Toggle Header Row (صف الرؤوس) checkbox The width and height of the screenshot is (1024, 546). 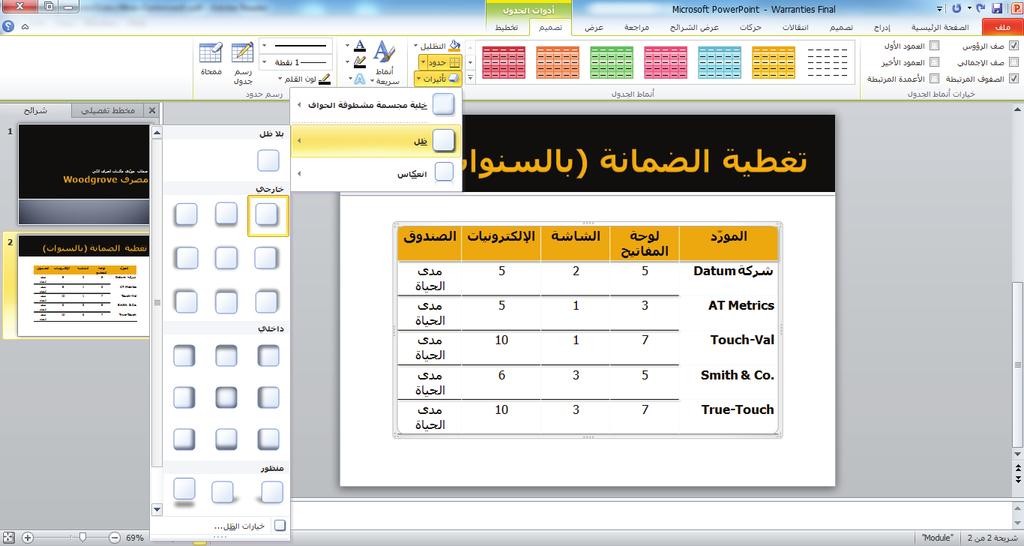[x=1014, y=46]
